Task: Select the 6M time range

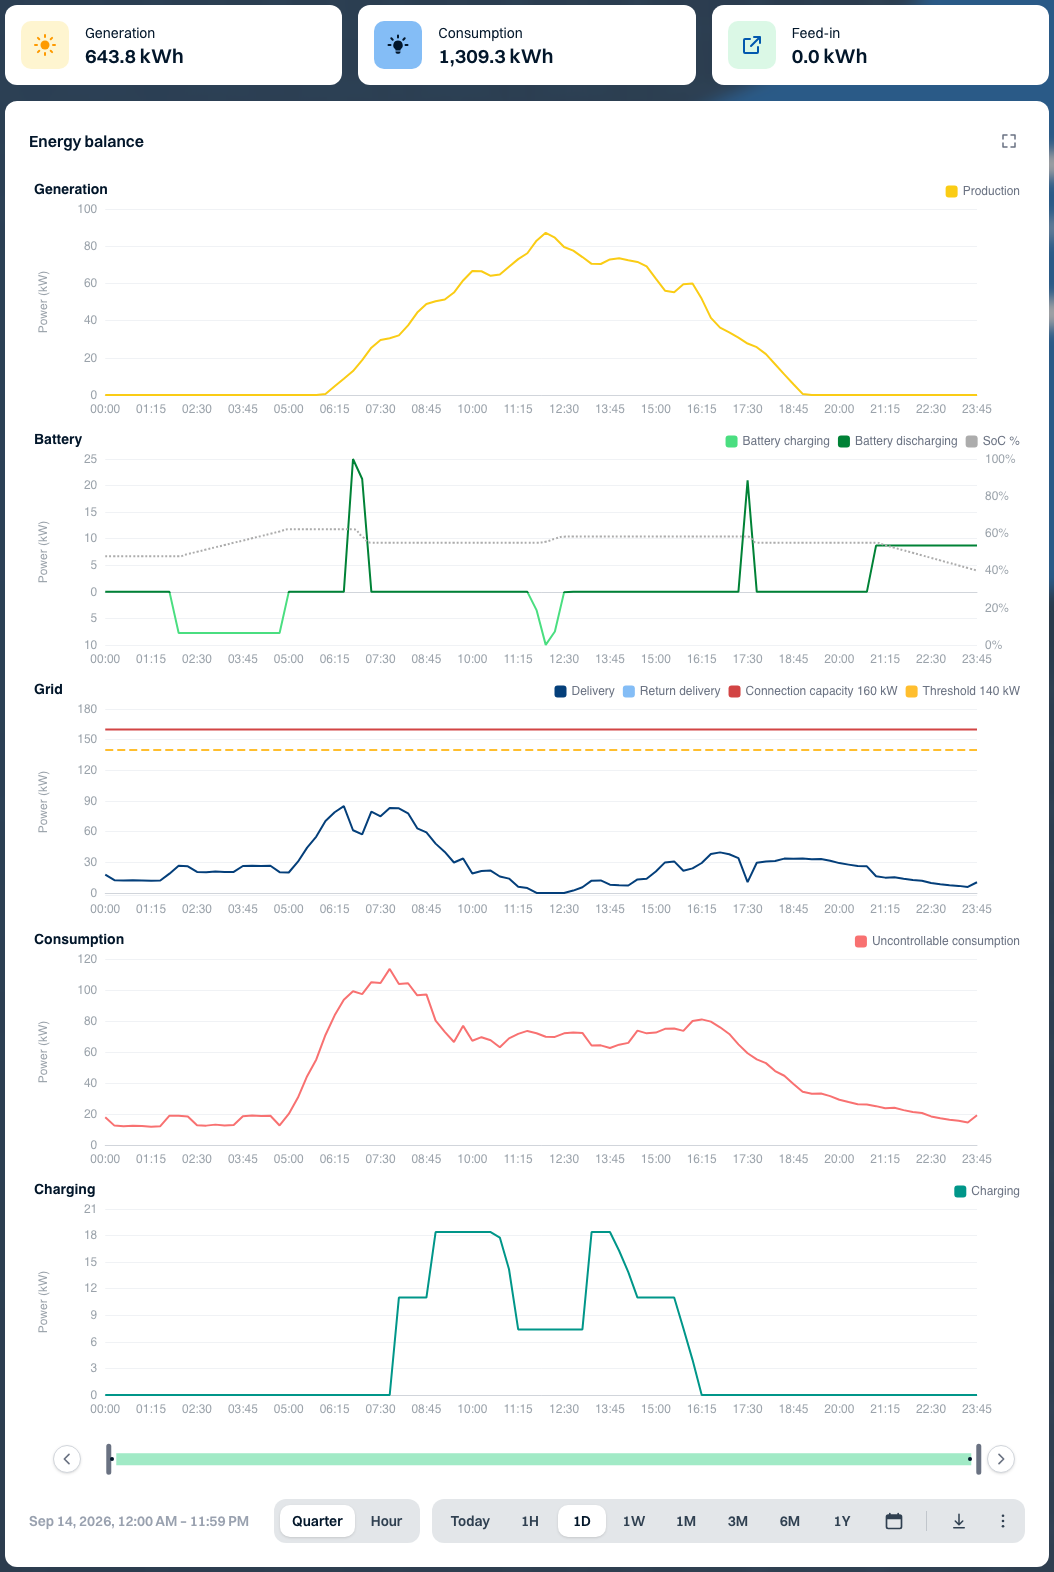Action: coord(790,1521)
